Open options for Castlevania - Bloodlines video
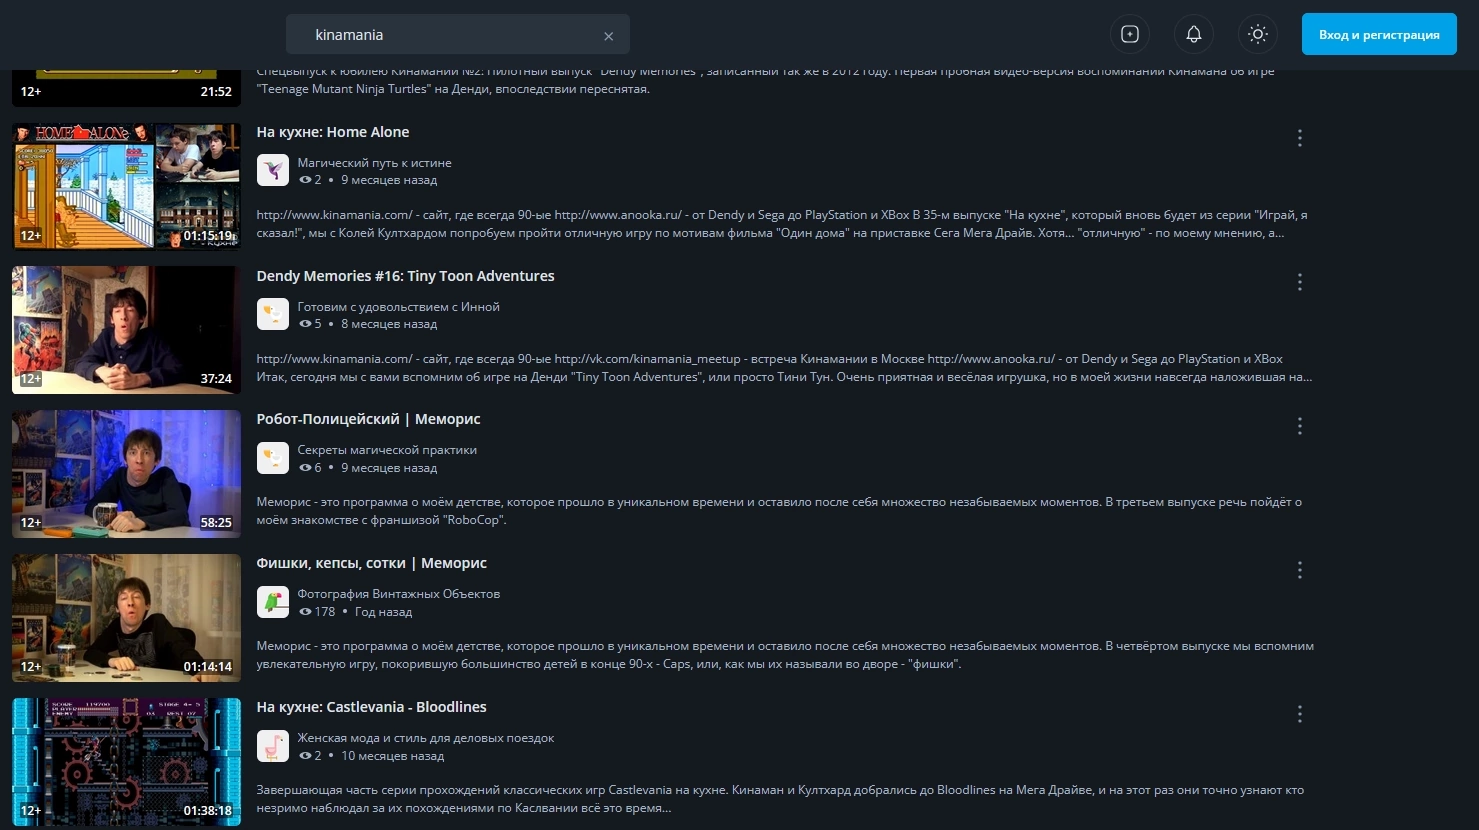This screenshot has height=830, width=1479. pos(1300,714)
